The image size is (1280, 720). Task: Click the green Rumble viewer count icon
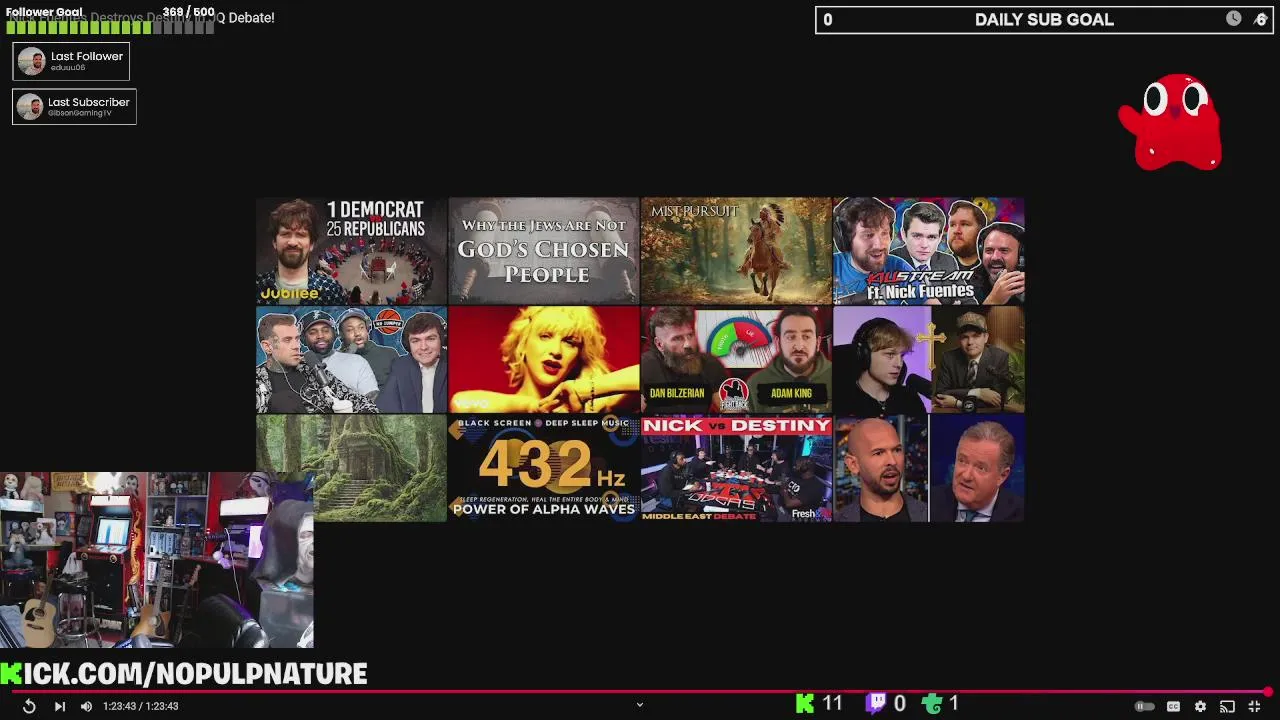932,704
